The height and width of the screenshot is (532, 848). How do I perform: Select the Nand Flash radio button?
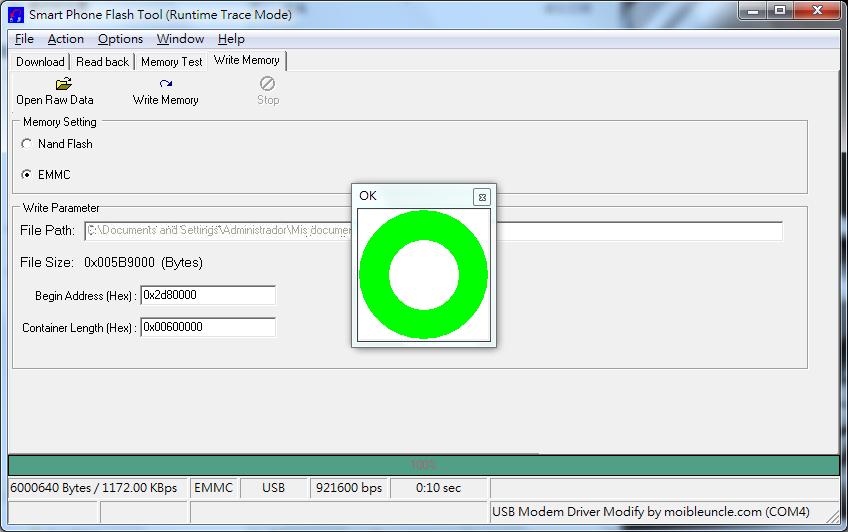click(x=26, y=144)
